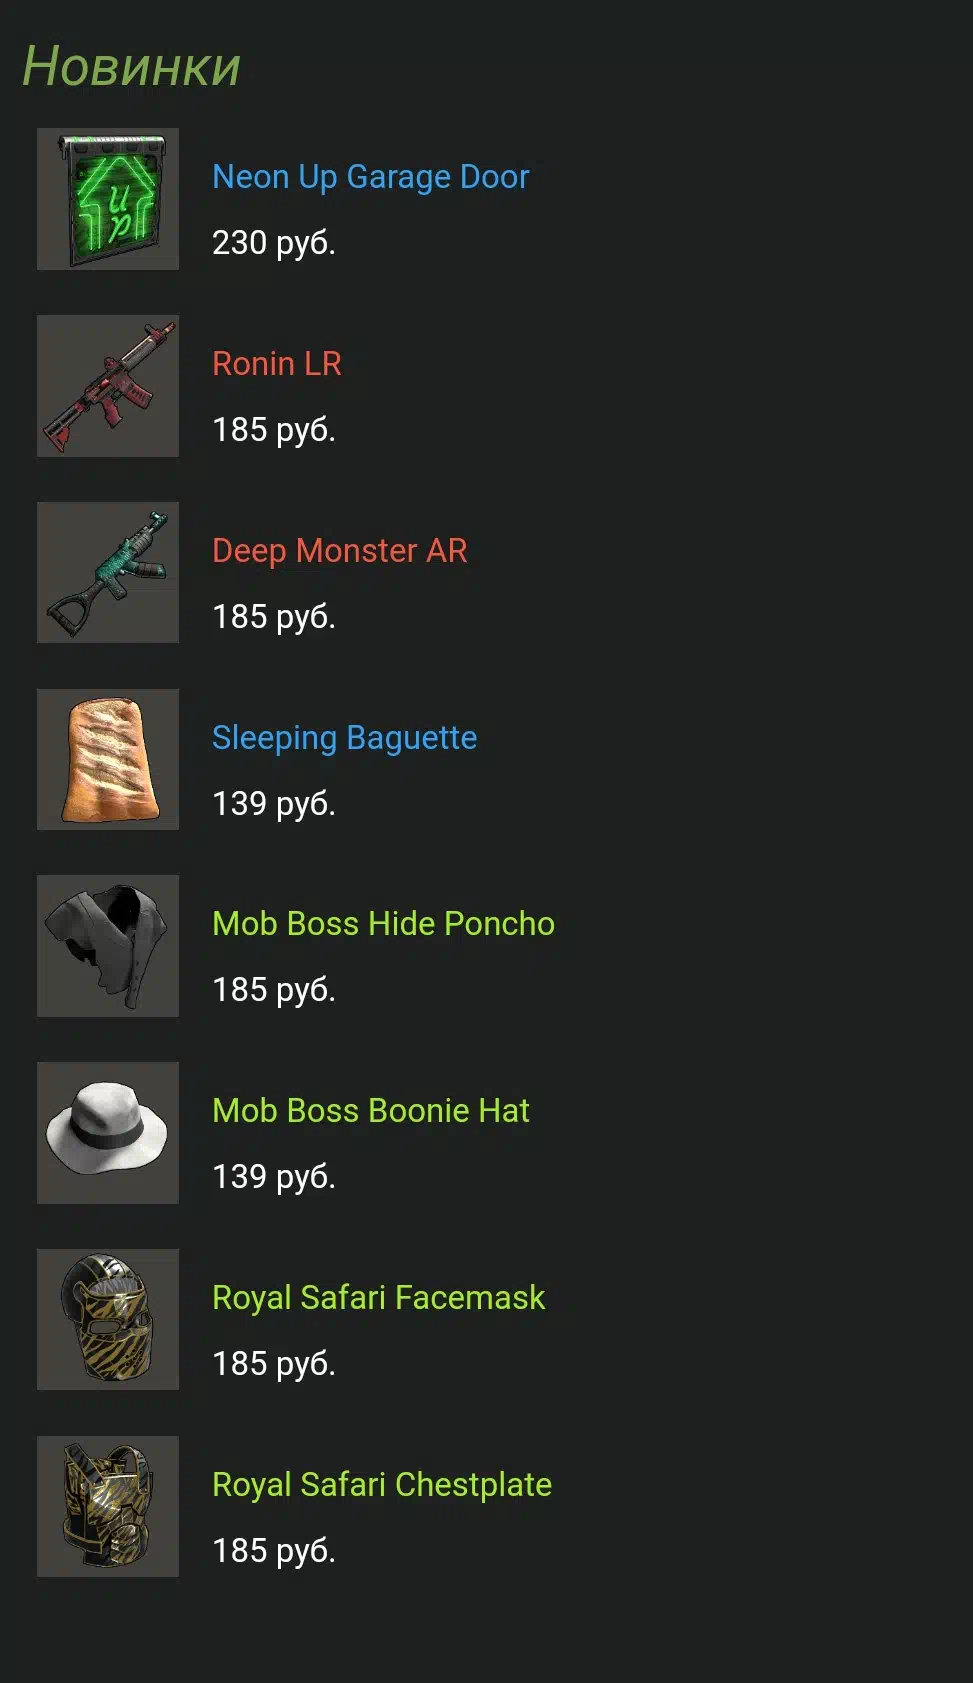Open the Deep Monster AR weapon image

pyautogui.click(x=108, y=572)
